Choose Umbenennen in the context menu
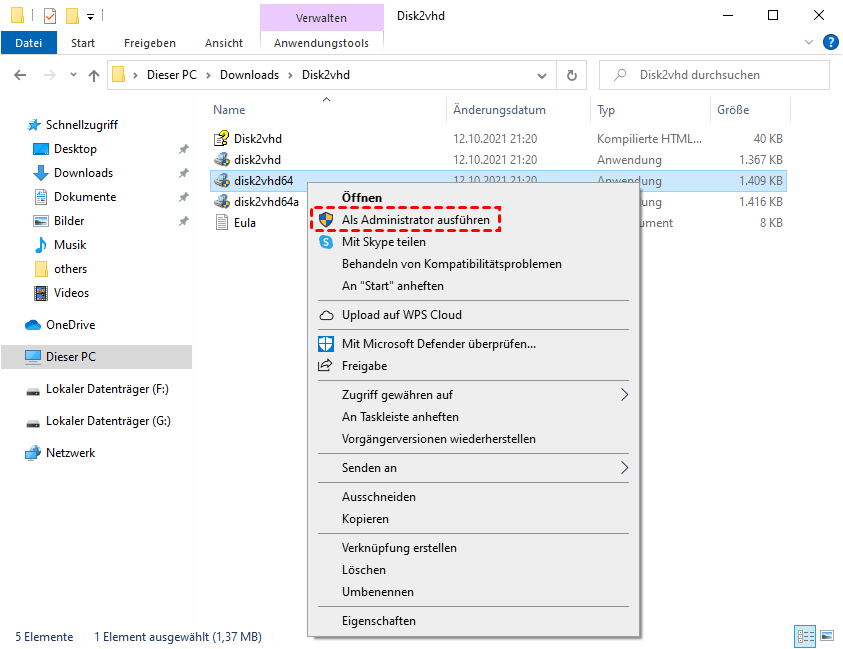 pos(473,593)
